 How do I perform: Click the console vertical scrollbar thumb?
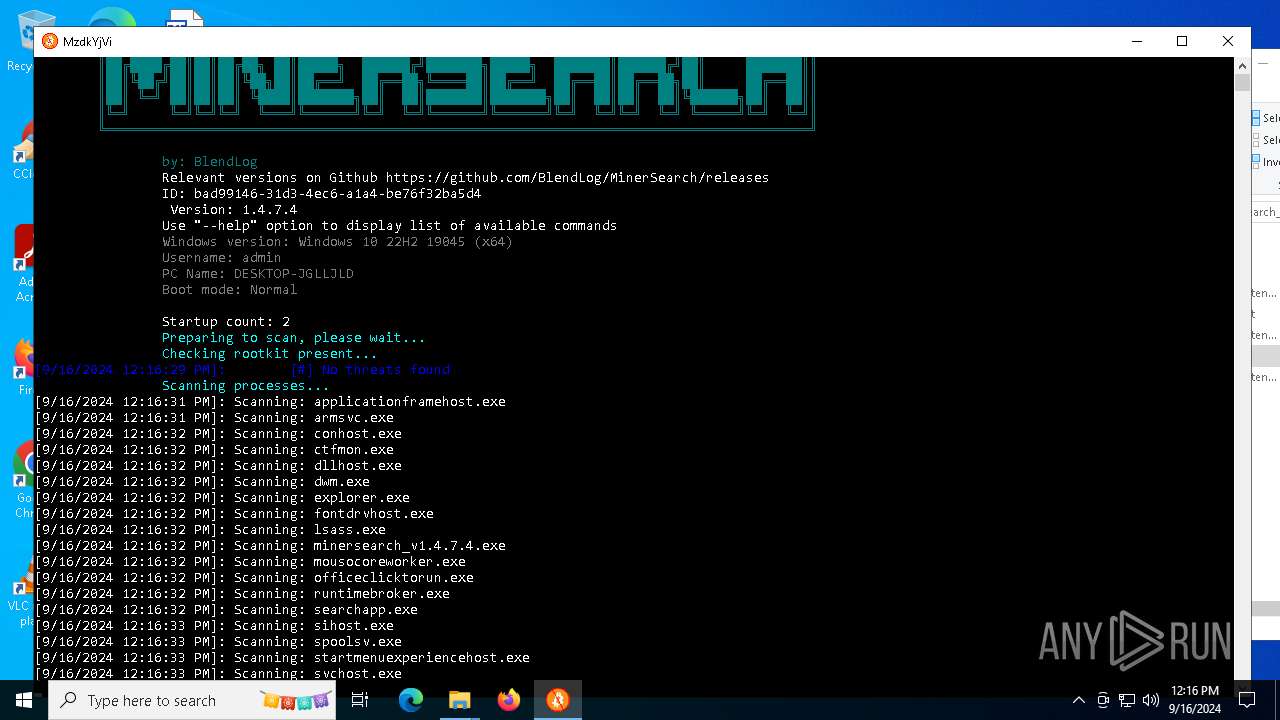click(x=1242, y=82)
